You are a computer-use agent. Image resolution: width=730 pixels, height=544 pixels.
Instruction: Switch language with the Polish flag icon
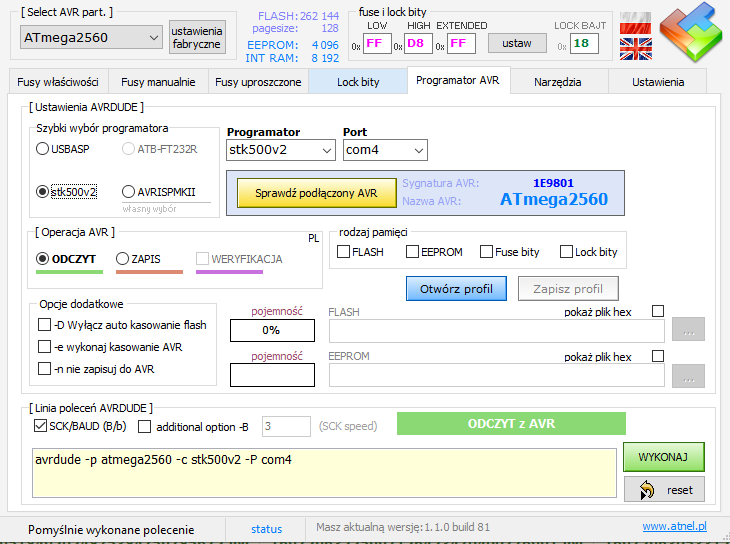coord(635,23)
